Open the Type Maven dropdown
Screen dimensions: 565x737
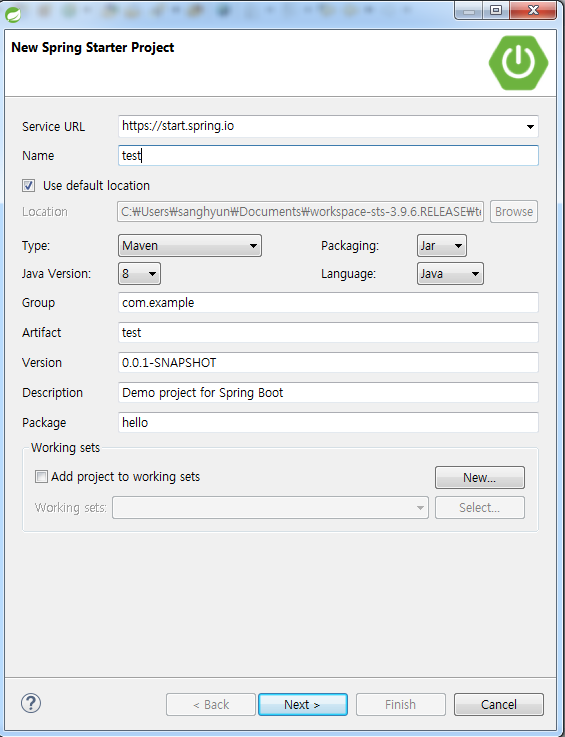coord(190,246)
